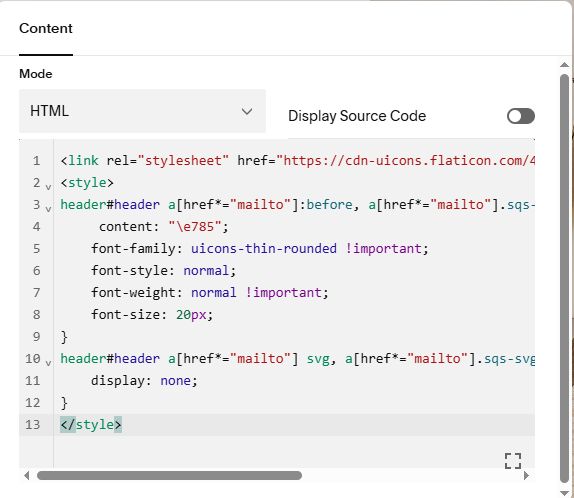Image resolution: width=574 pixels, height=498 pixels.
Task: Open the HTML mode dropdown
Action: 142,111
